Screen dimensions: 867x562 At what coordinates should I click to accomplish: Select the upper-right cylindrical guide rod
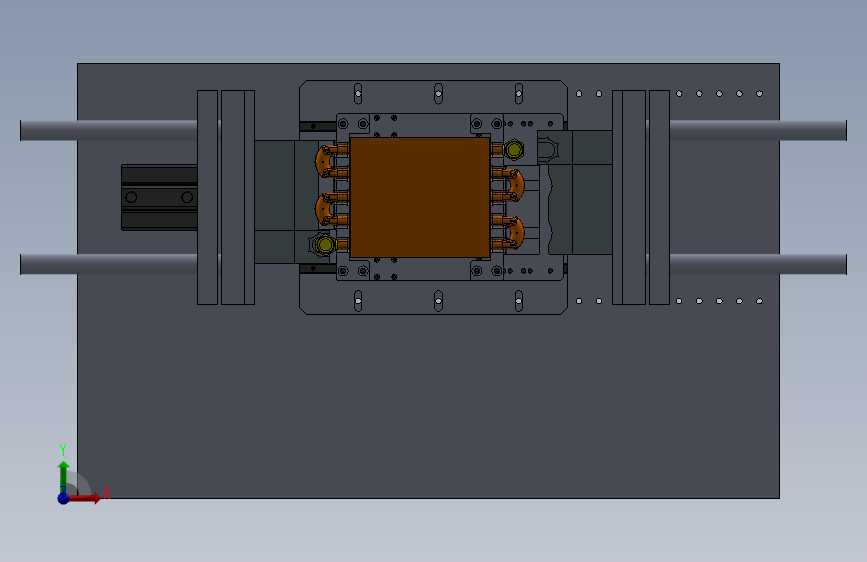pos(758,131)
